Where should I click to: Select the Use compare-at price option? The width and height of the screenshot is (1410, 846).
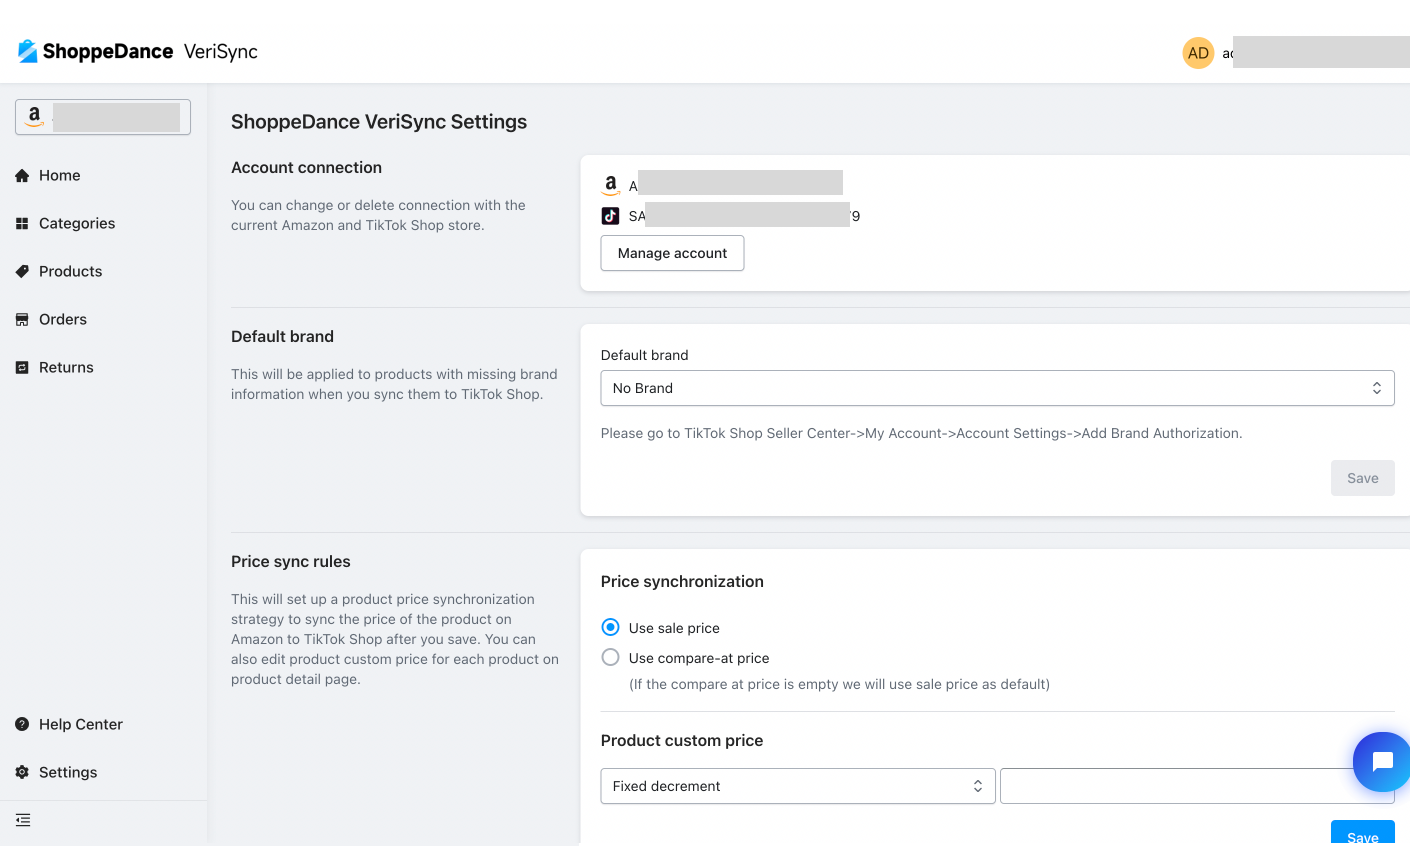point(610,657)
